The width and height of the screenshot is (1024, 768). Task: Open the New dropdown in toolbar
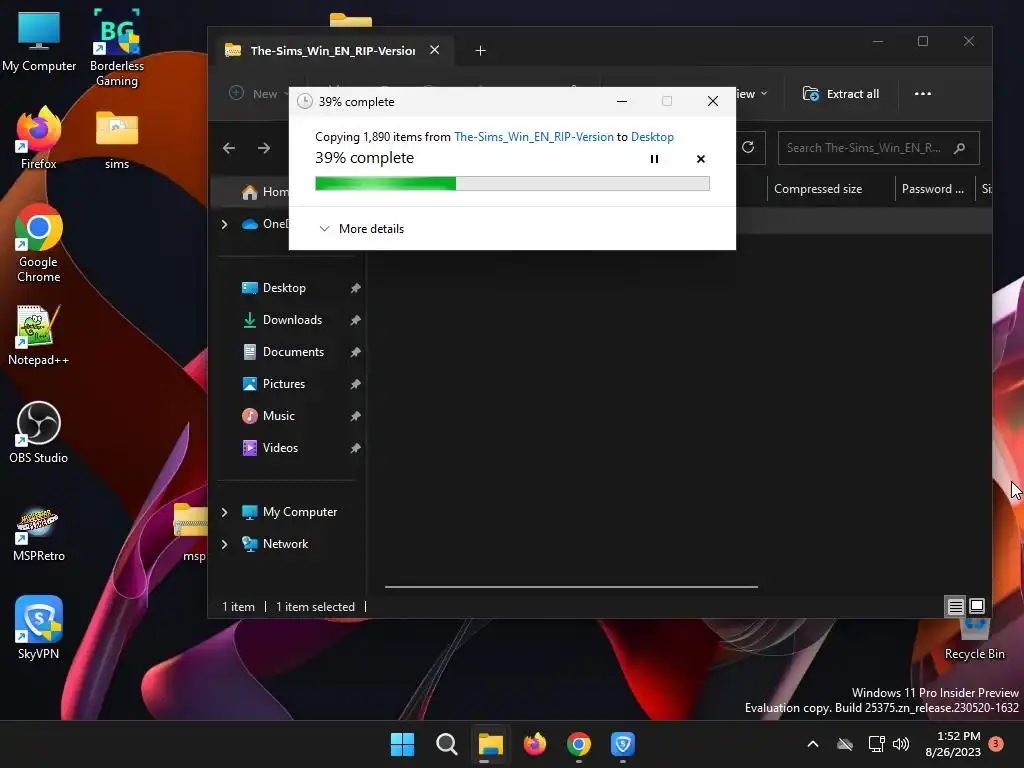point(259,94)
